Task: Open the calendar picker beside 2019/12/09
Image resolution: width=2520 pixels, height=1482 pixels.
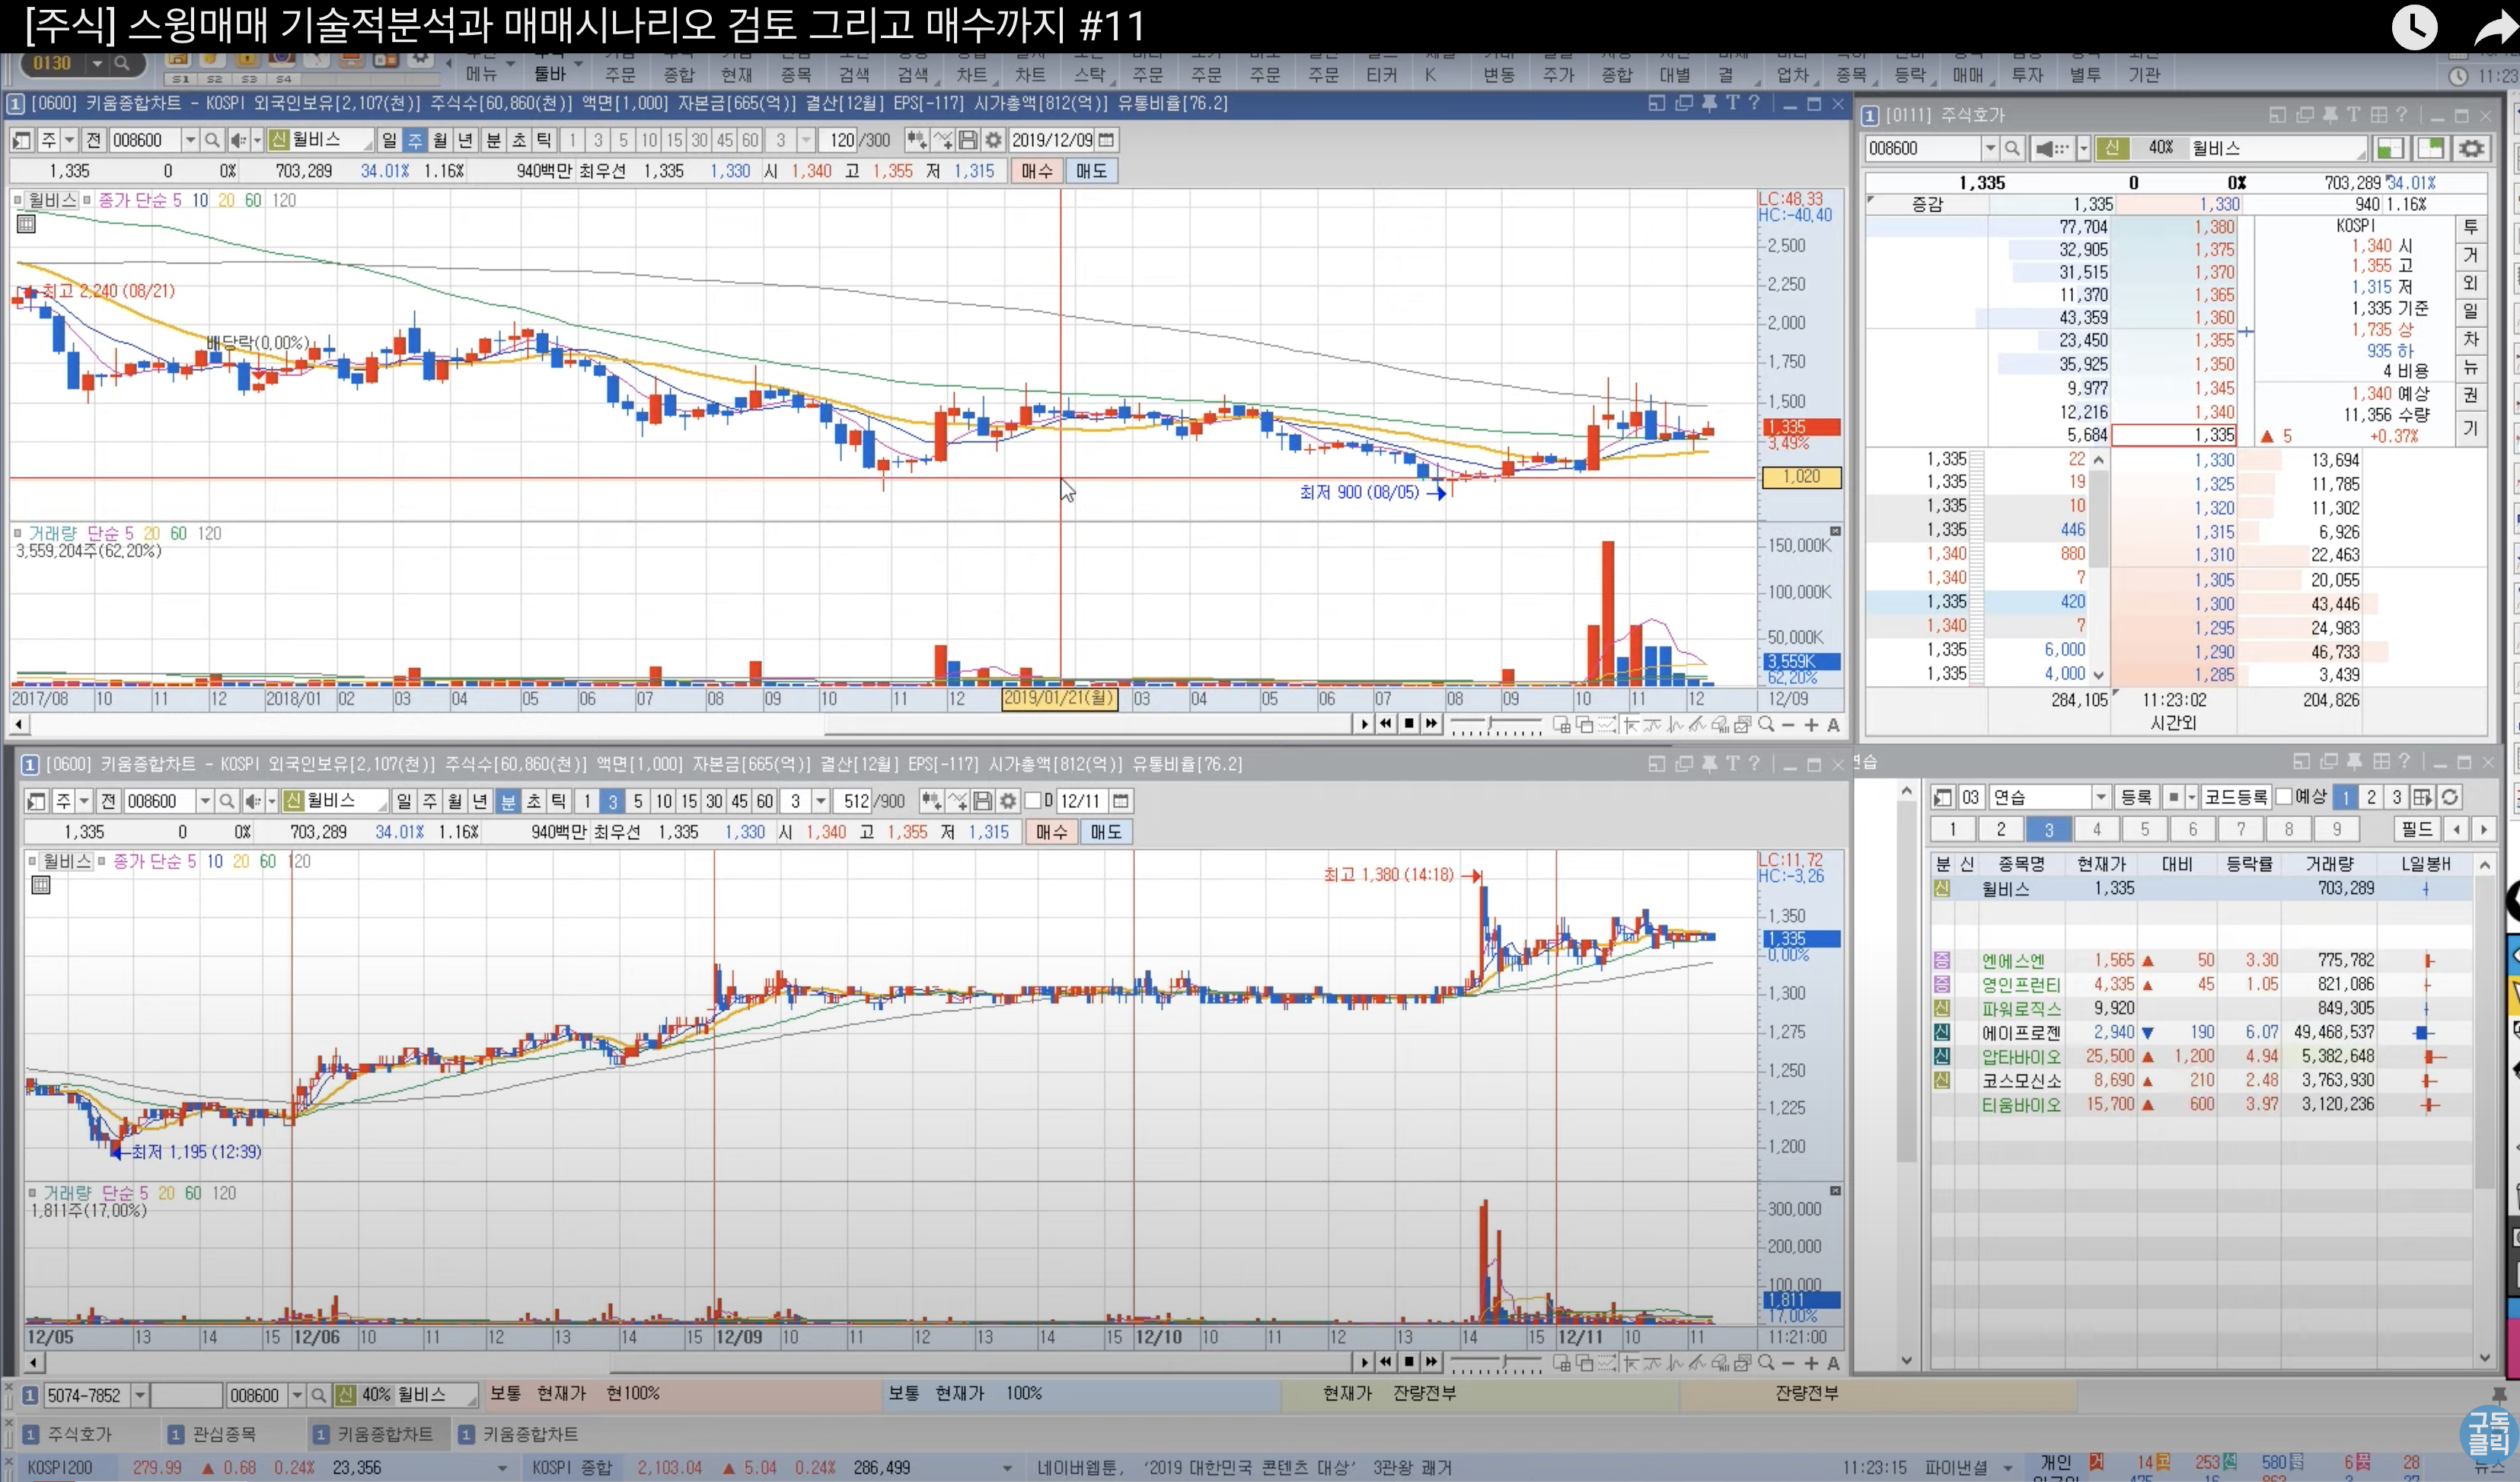Action: coord(1107,140)
